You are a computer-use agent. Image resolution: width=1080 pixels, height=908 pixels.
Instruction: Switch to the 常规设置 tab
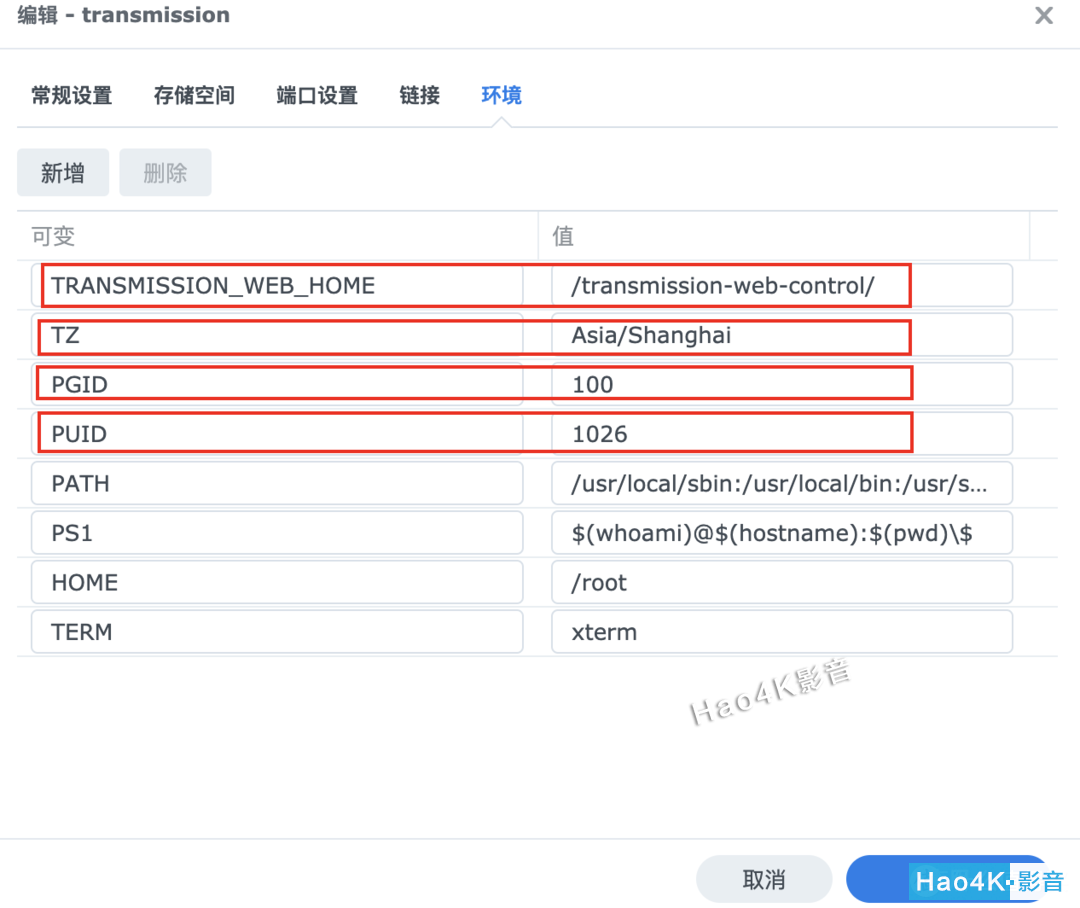pos(72,95)
